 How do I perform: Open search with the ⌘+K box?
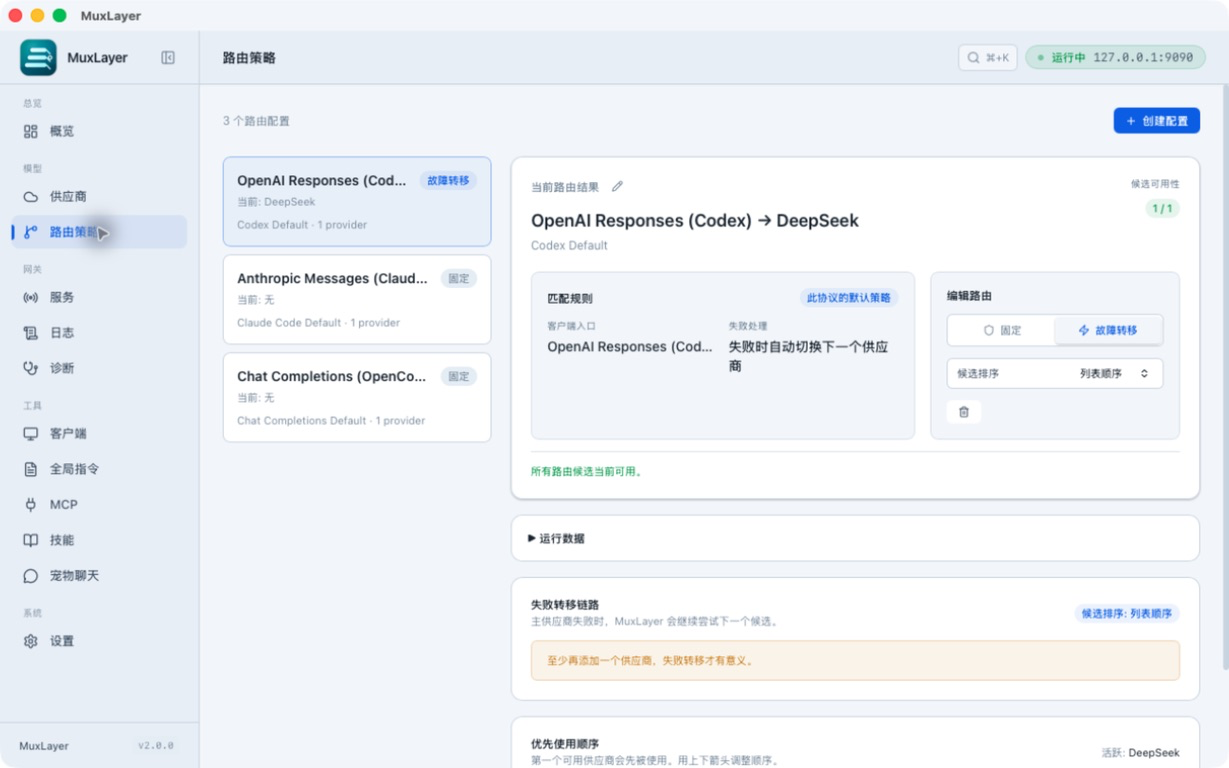[988, 58]
